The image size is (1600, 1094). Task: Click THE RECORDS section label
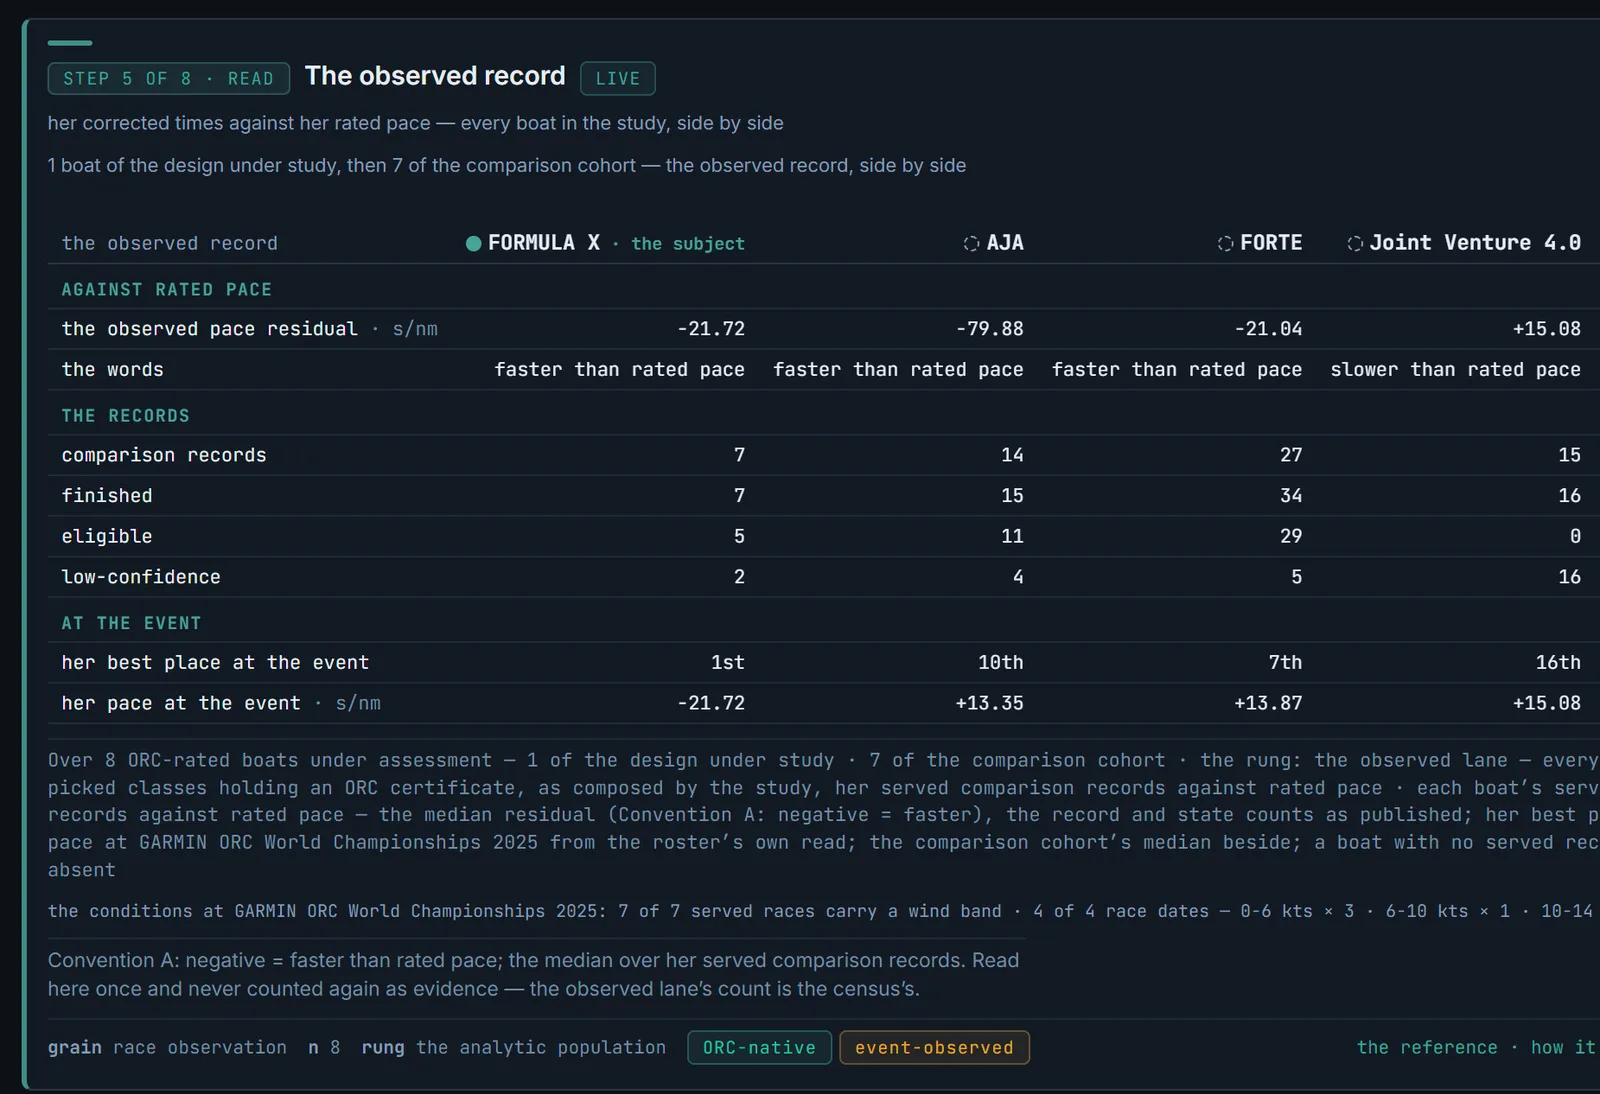(x=126, y=416)
